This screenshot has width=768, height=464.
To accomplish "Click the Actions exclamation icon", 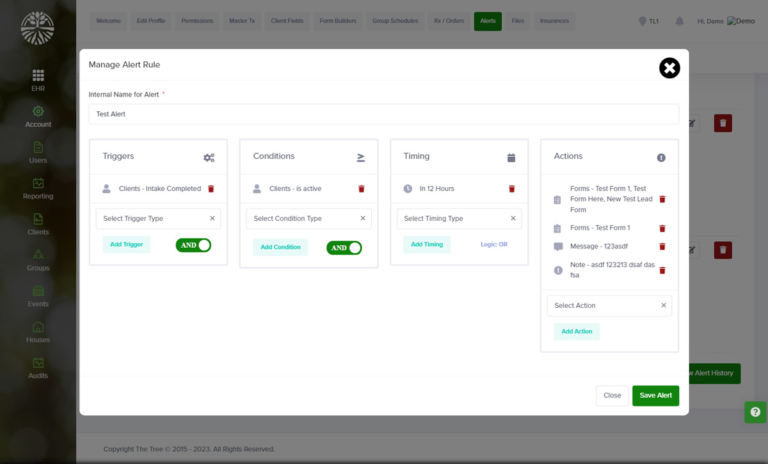I will pyautogui.click(x=661, y=157).
